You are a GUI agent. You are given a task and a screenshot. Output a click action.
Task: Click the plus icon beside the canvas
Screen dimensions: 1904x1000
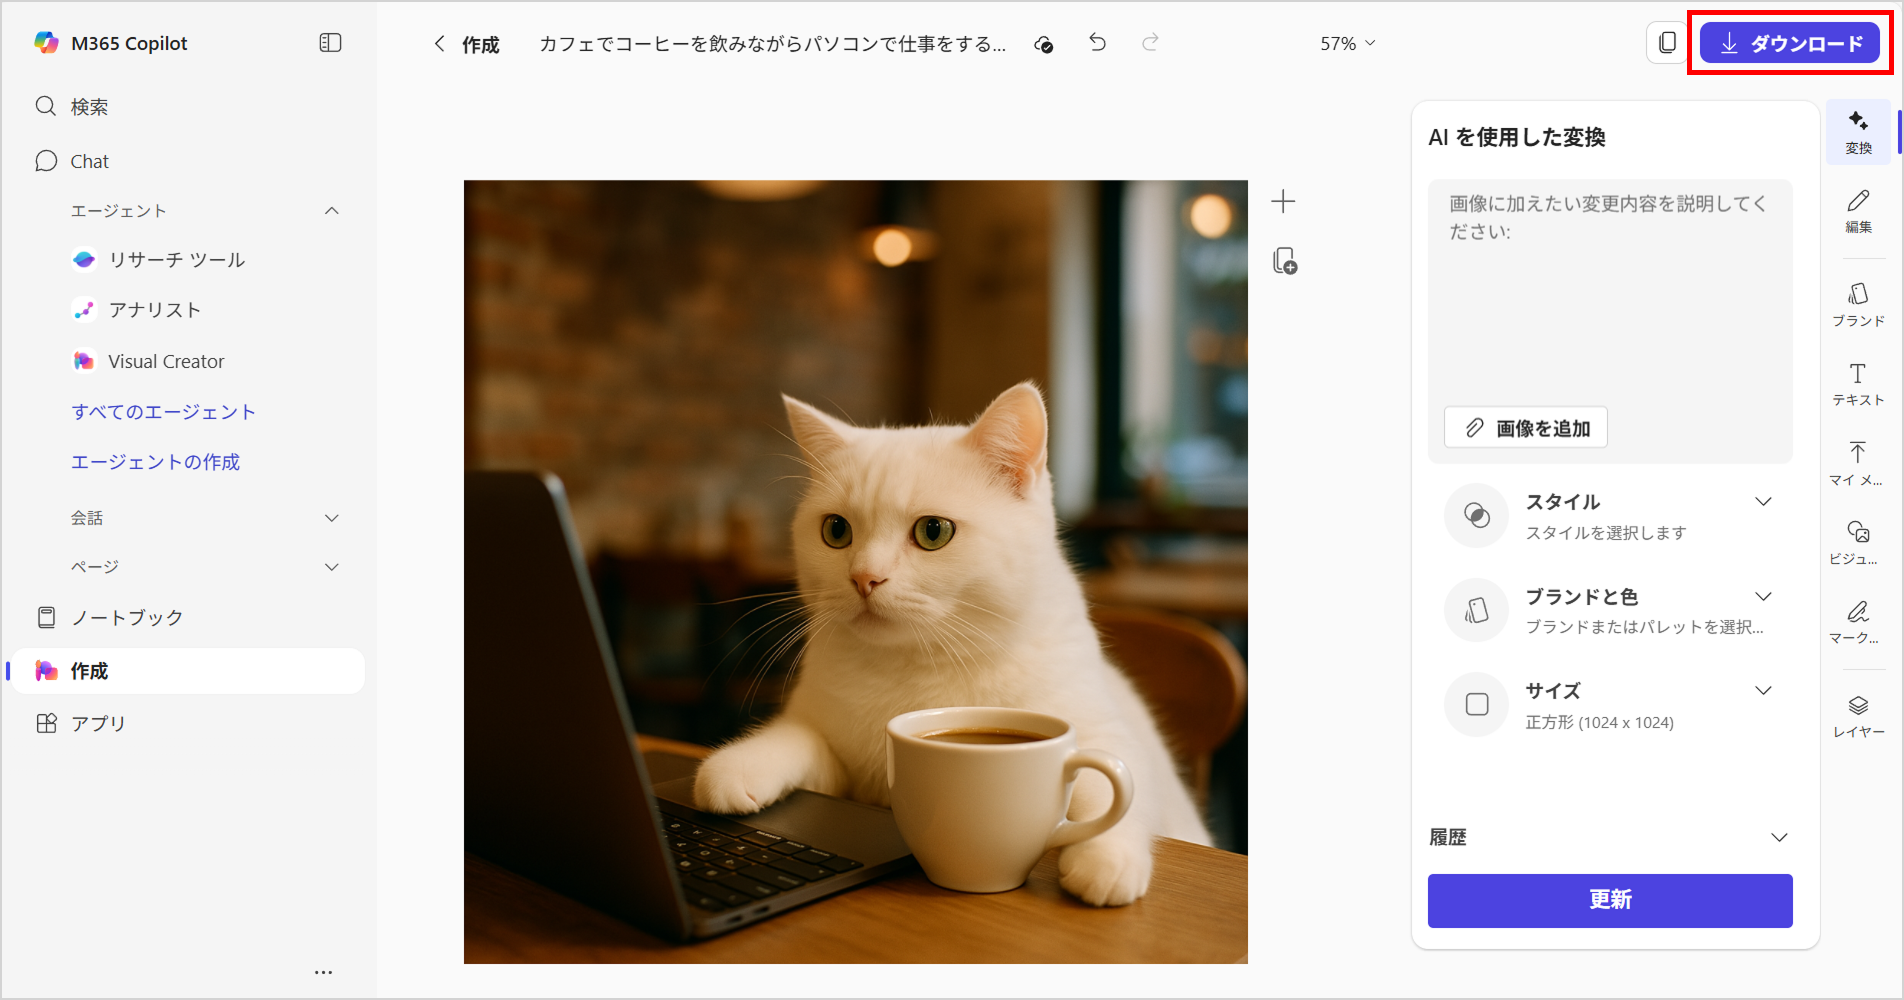pyautogui.click(x=1283, y=202)
